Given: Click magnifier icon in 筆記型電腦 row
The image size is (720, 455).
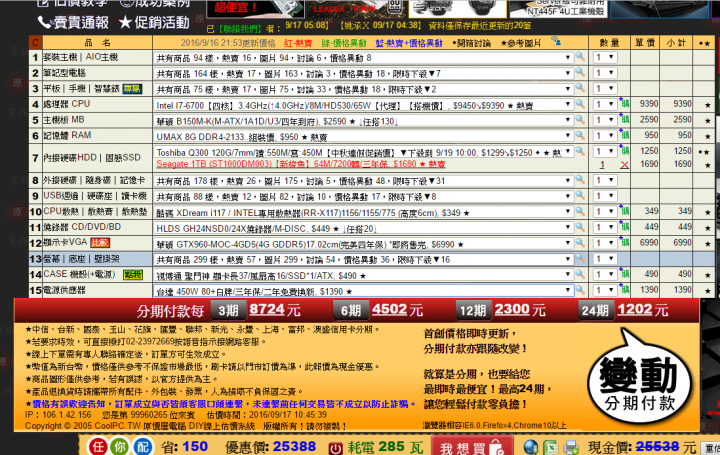Looking at the screenshot, I should pos(580,73).
